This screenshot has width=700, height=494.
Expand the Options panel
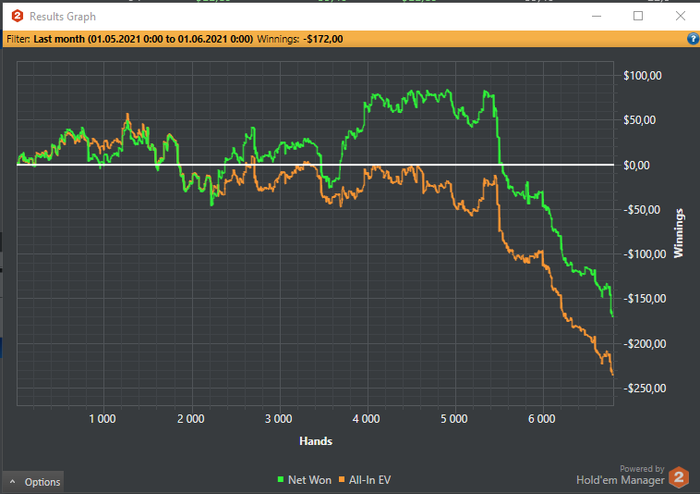33,482
